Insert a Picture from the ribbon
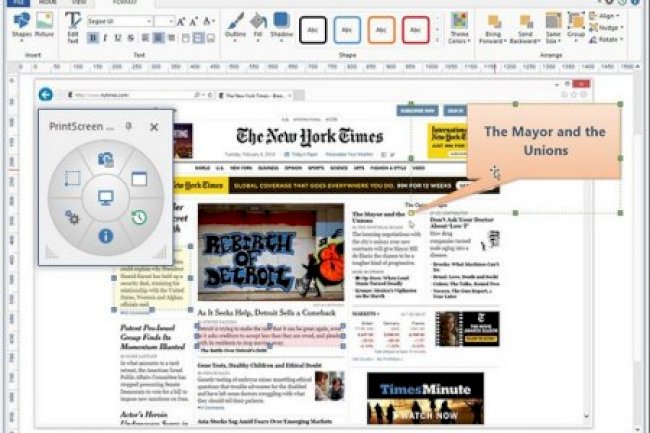 (x=44, y=25)
